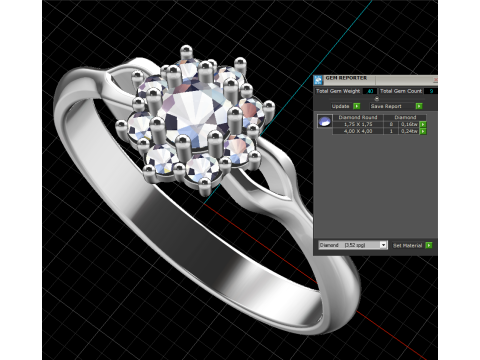
Task: Click the 0,16tw weight cell
Action: (x=409, y=124)
